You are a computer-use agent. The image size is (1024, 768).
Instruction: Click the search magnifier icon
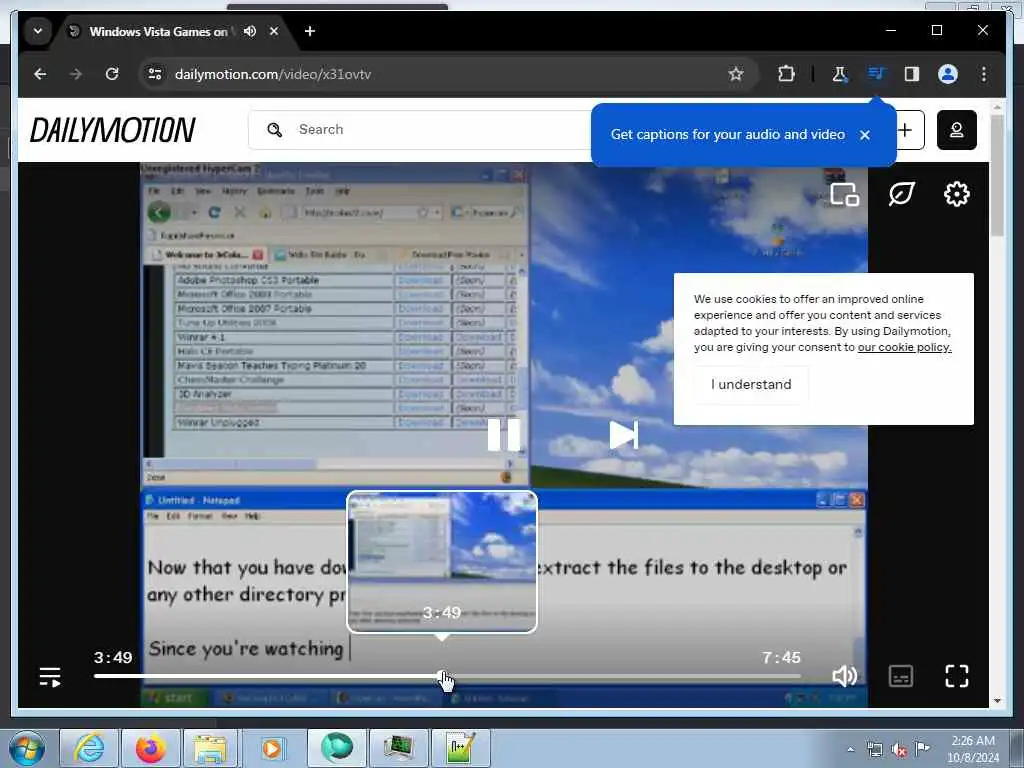(x=274, y=130)
